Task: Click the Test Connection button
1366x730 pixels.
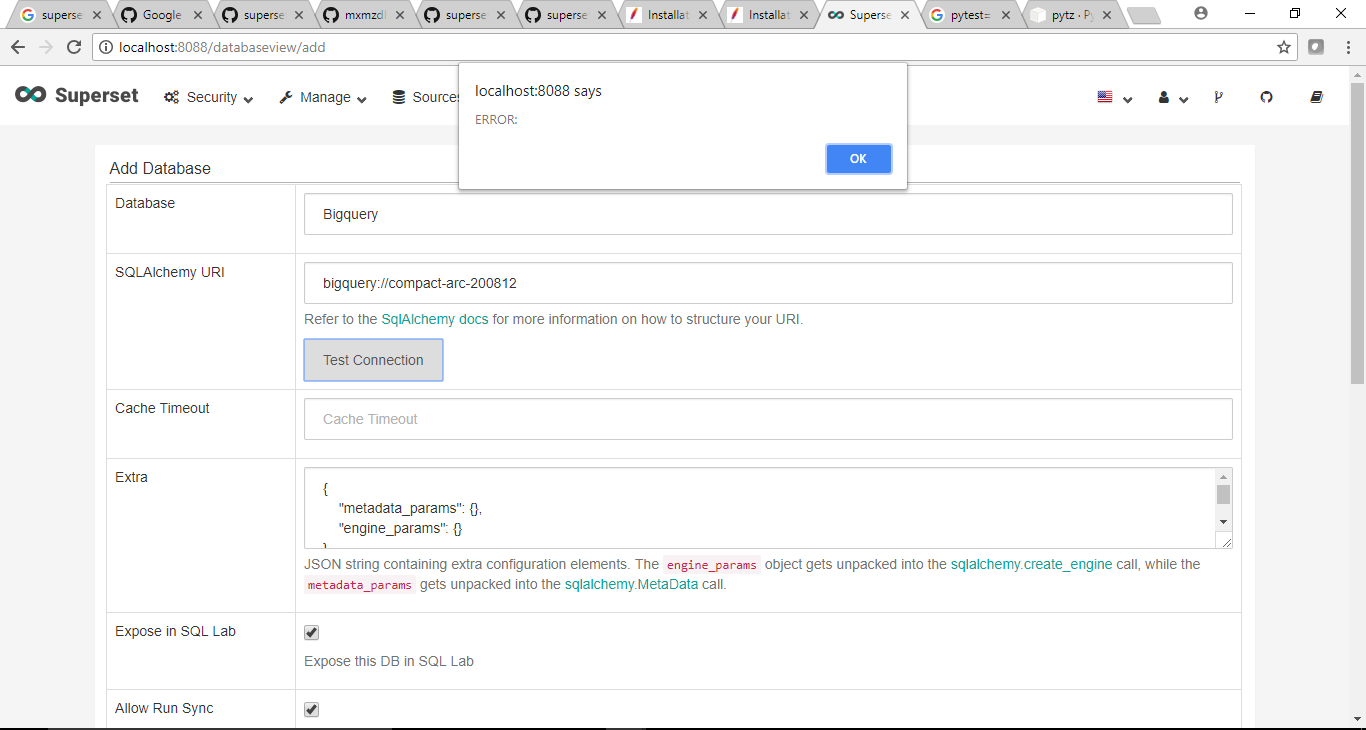Action: (x=373, y=360)
